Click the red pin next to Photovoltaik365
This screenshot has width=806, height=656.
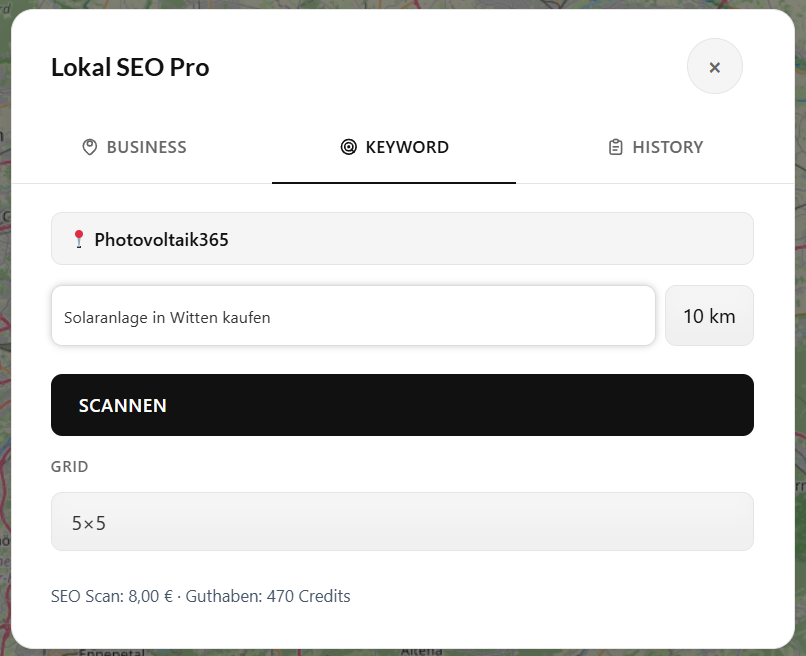click(x=79, y=239)
